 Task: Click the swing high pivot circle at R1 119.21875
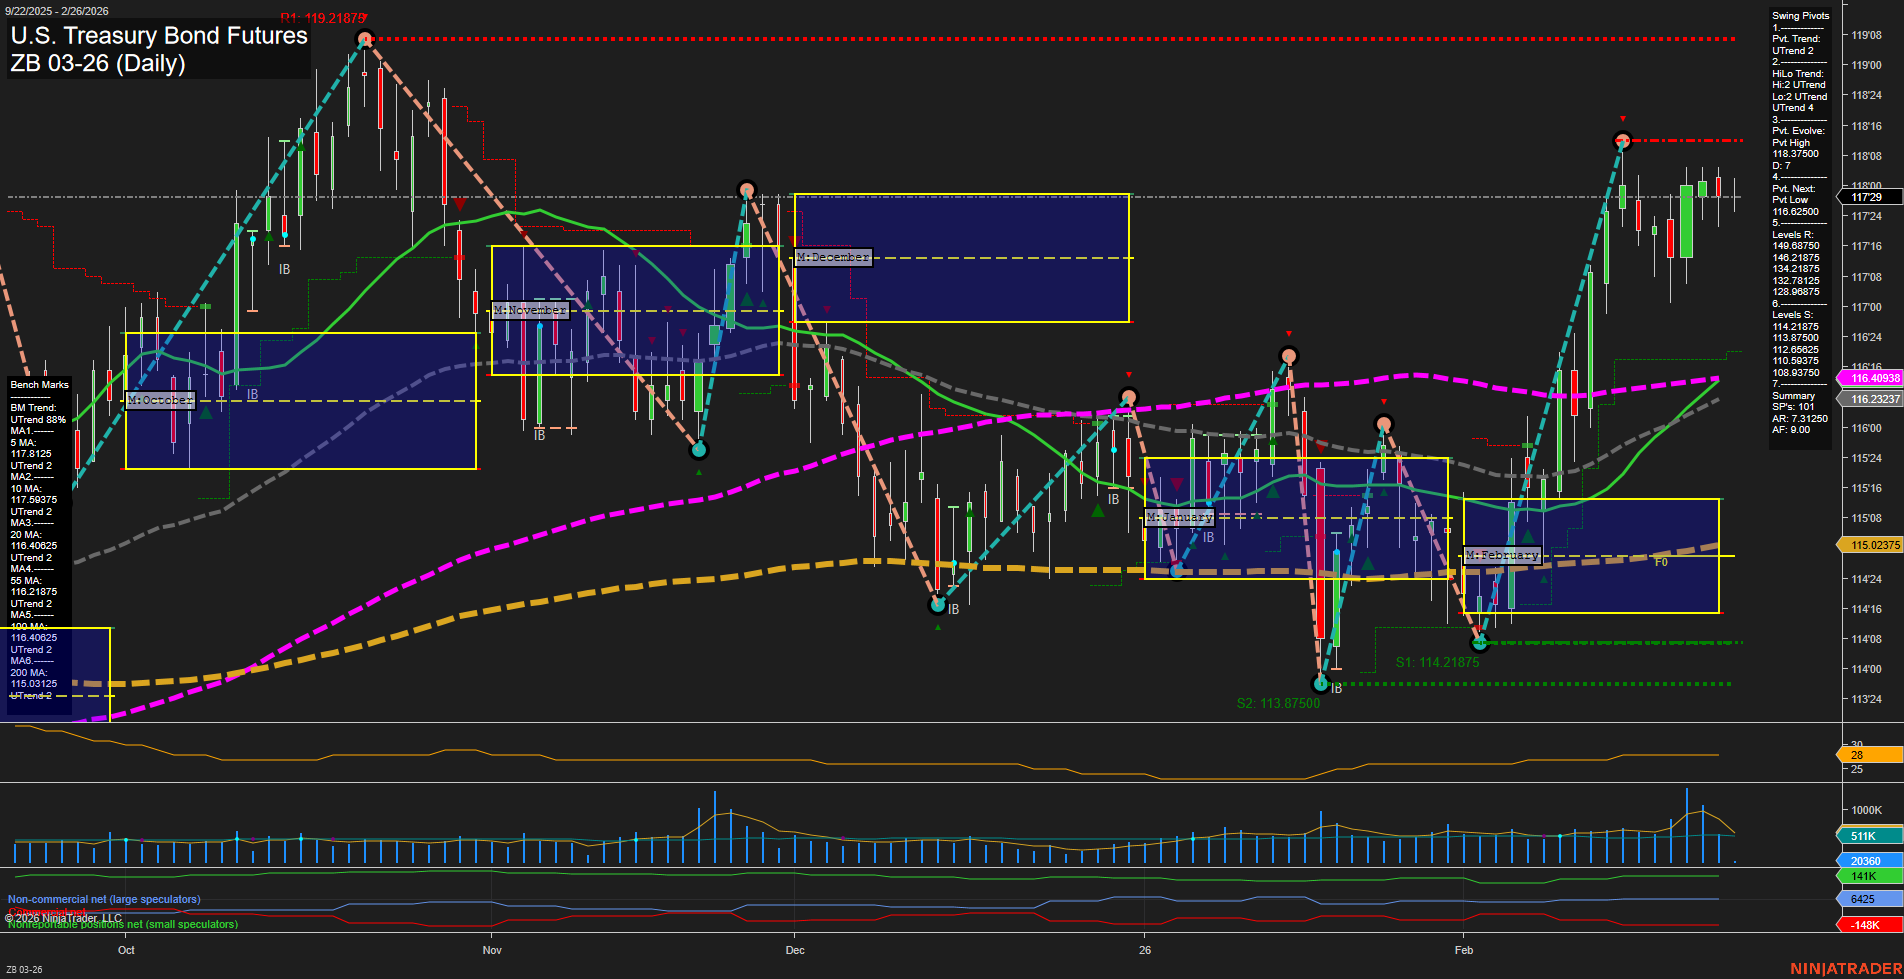[365, 39]
